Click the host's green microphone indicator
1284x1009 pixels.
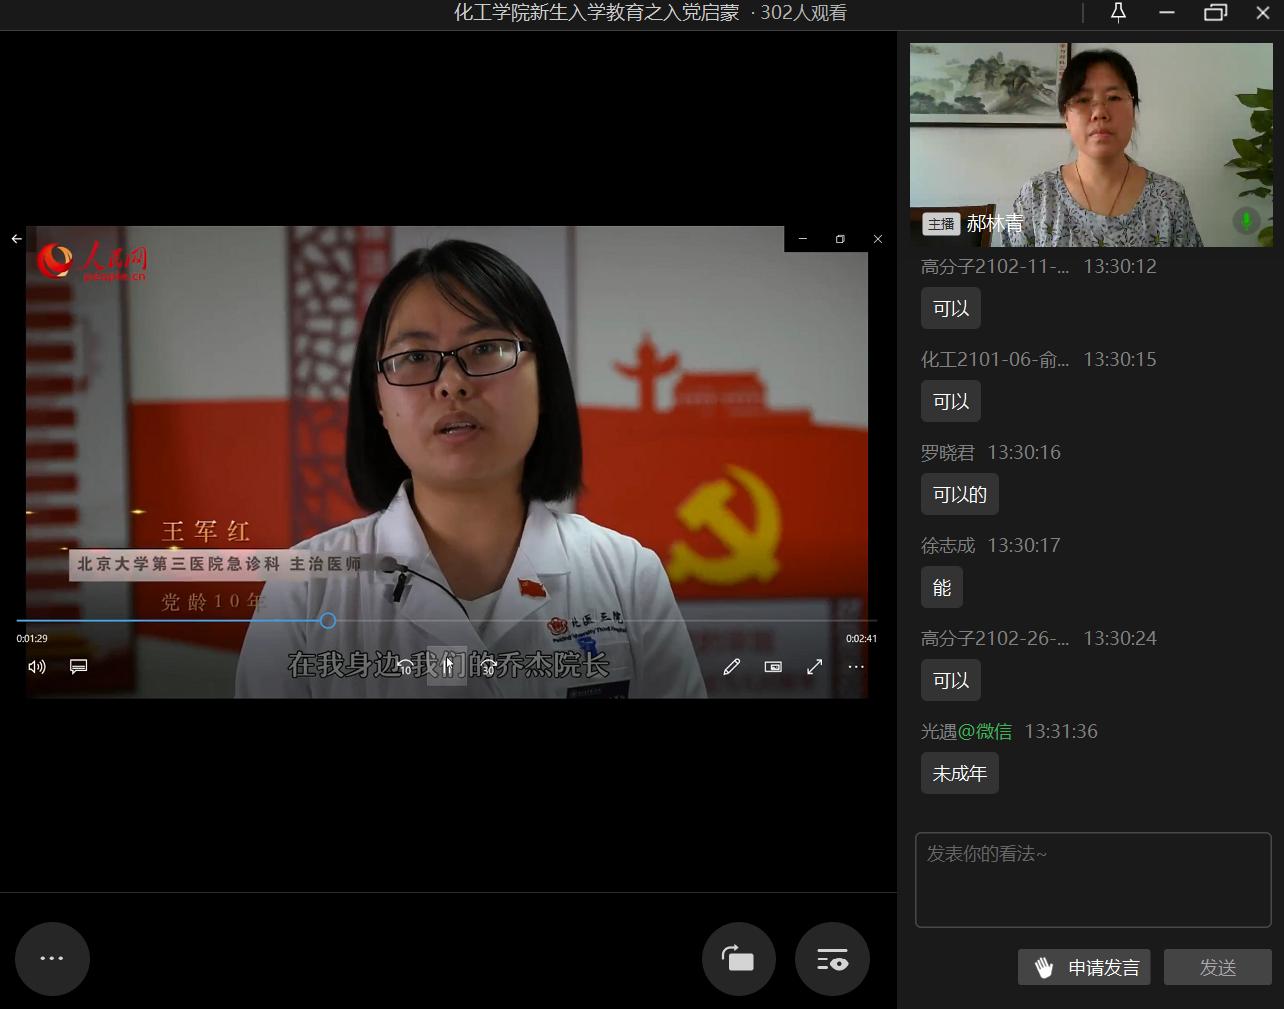tap(1246, 220)
